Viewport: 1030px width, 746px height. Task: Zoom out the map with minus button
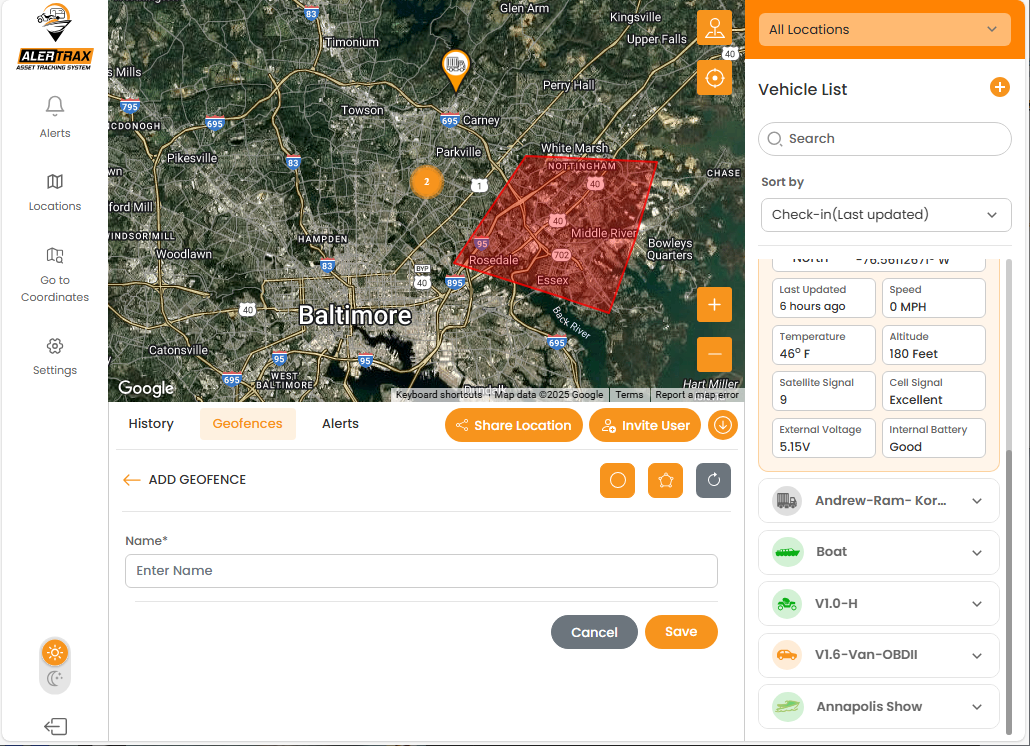pyautogui.click(x=715, y=354)
